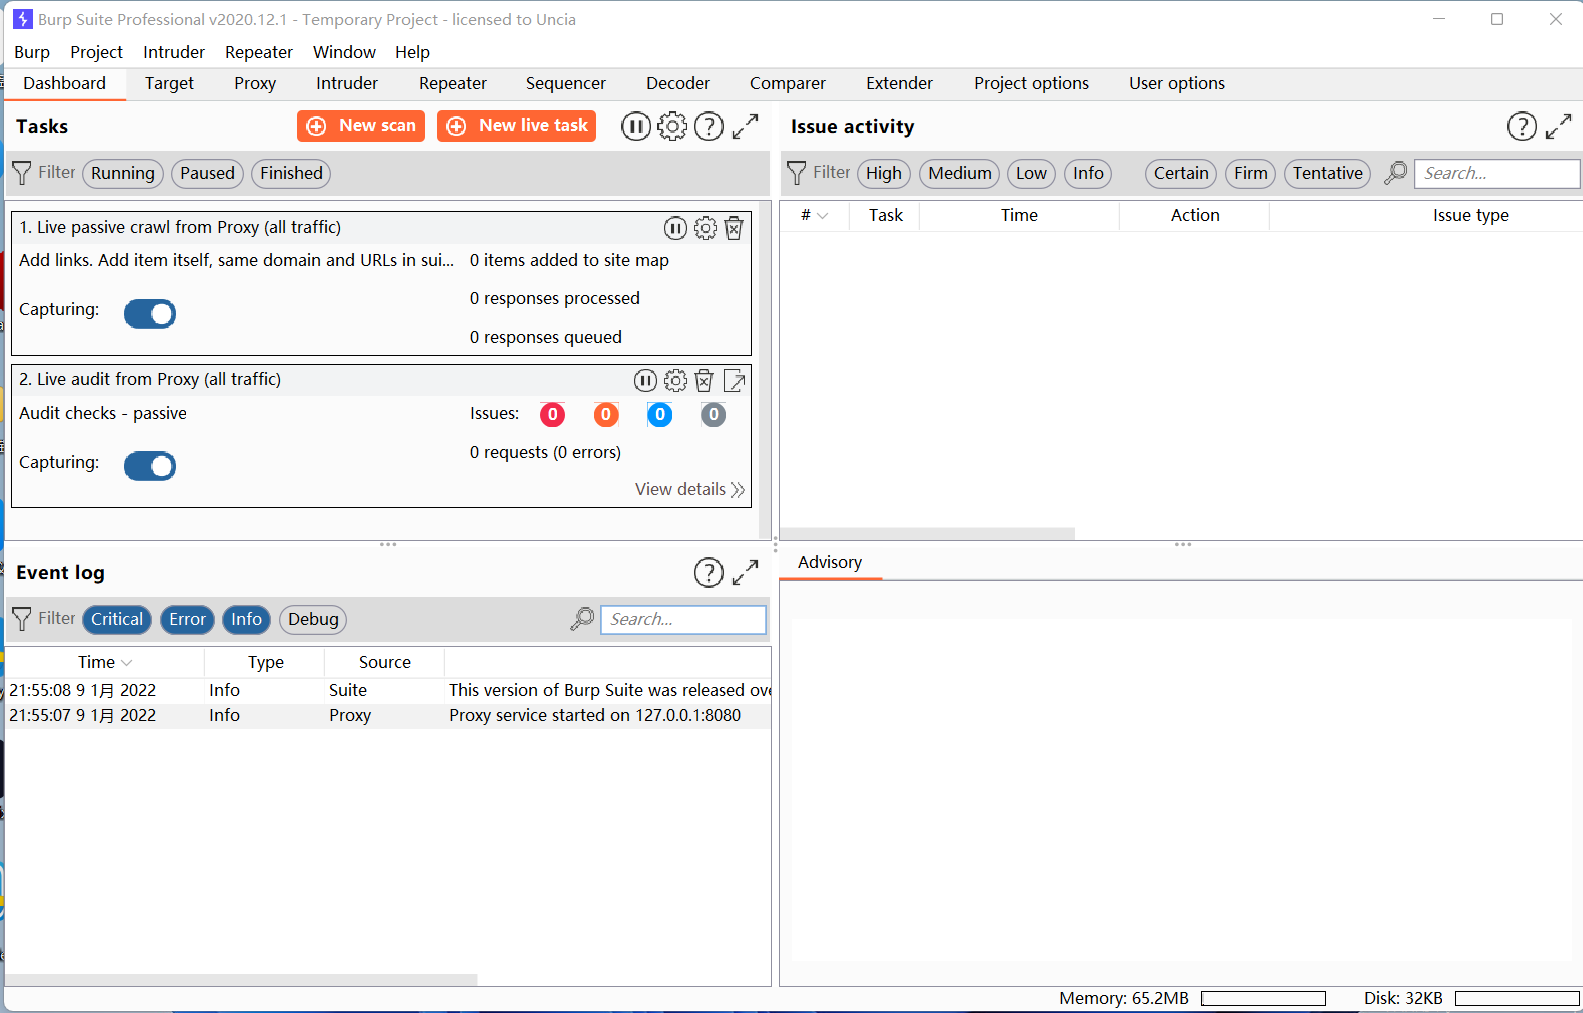Select the Proxy service started log row
This screenshot has width=1583, height=1013.
(388, 716)
